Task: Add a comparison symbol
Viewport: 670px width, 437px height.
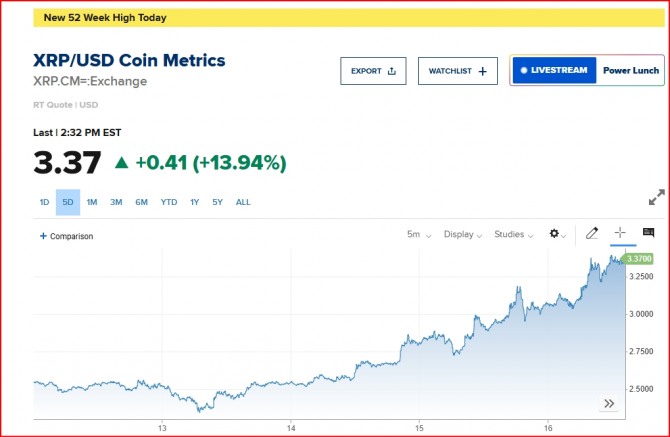Action: (x=66, y=236)
